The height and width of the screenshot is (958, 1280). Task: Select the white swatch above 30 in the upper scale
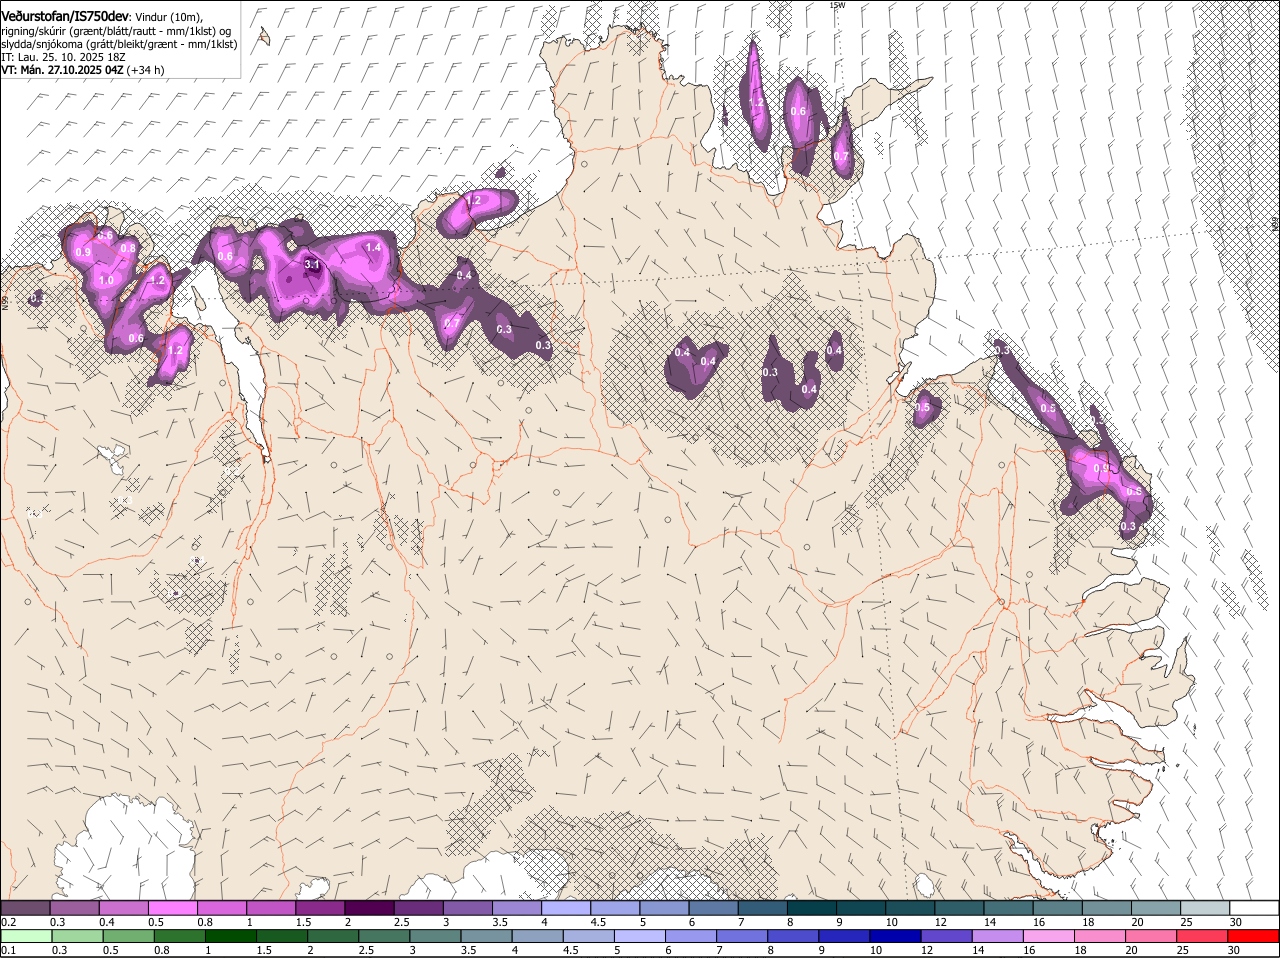click(x=1255, y=907)
